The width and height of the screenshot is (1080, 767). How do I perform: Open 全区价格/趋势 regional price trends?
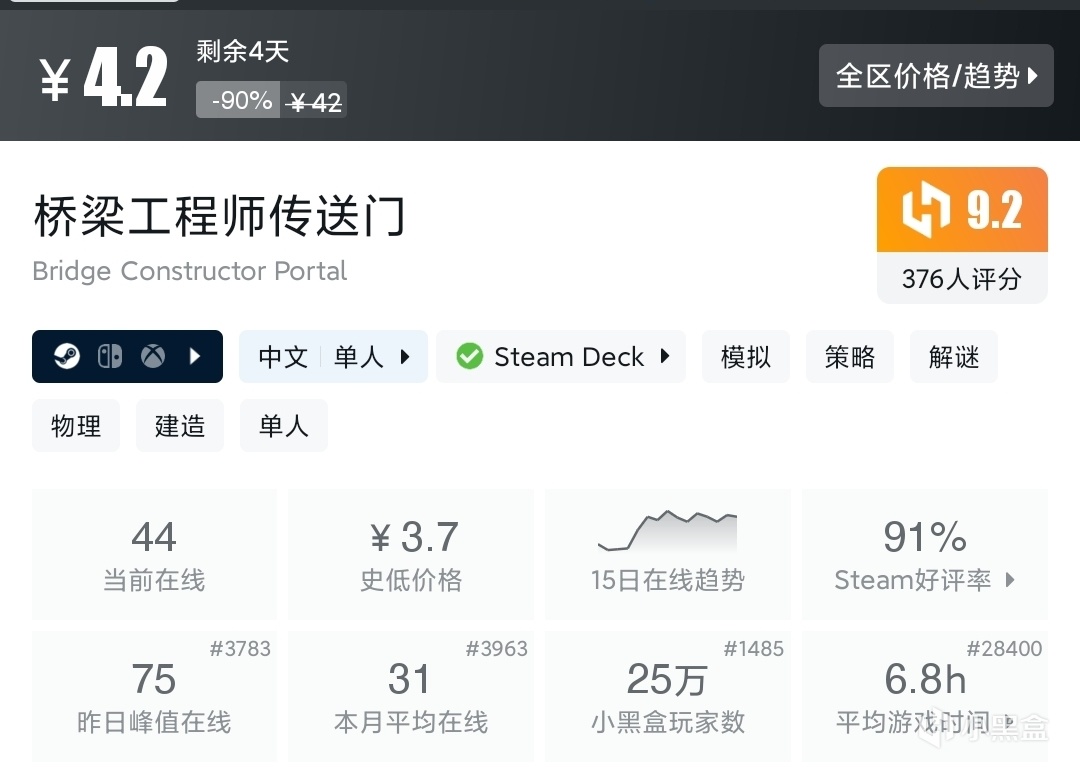[936, 76]
